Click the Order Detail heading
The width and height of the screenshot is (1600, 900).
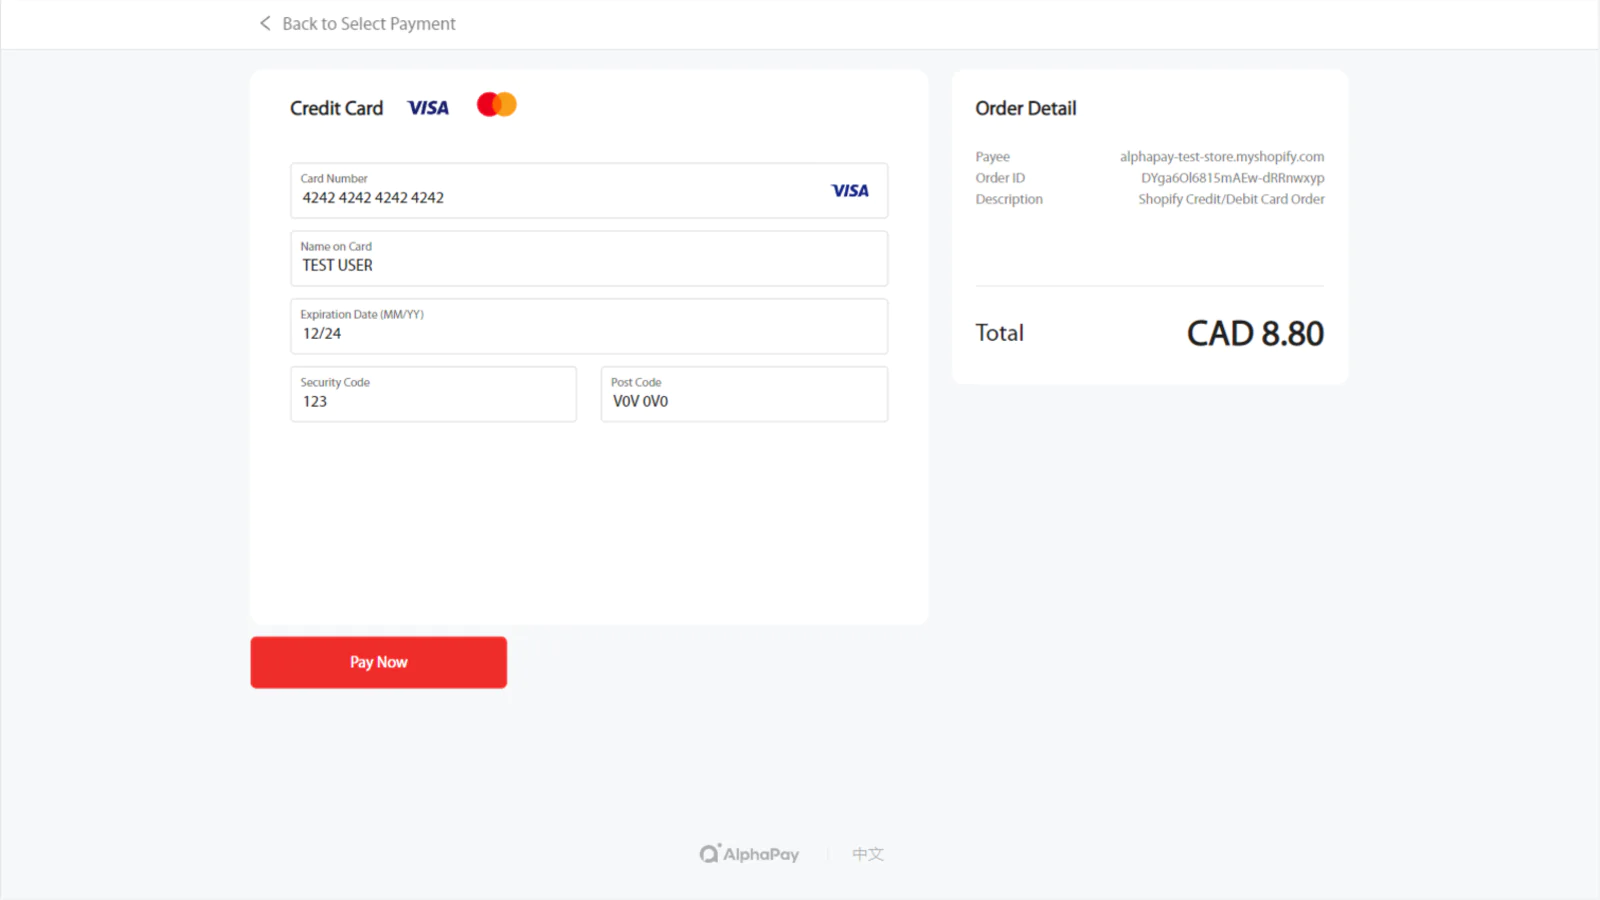(x=1026, y=108)
